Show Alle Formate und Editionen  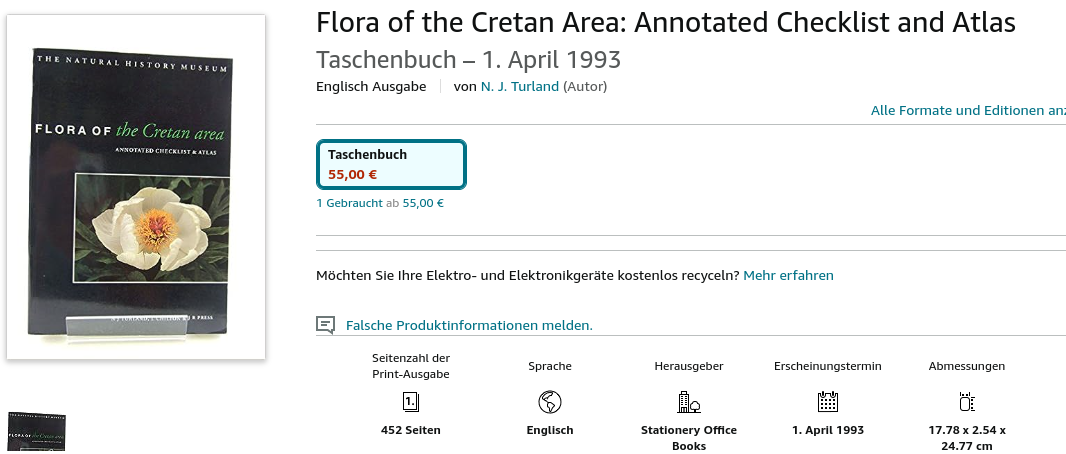[967, 110]
